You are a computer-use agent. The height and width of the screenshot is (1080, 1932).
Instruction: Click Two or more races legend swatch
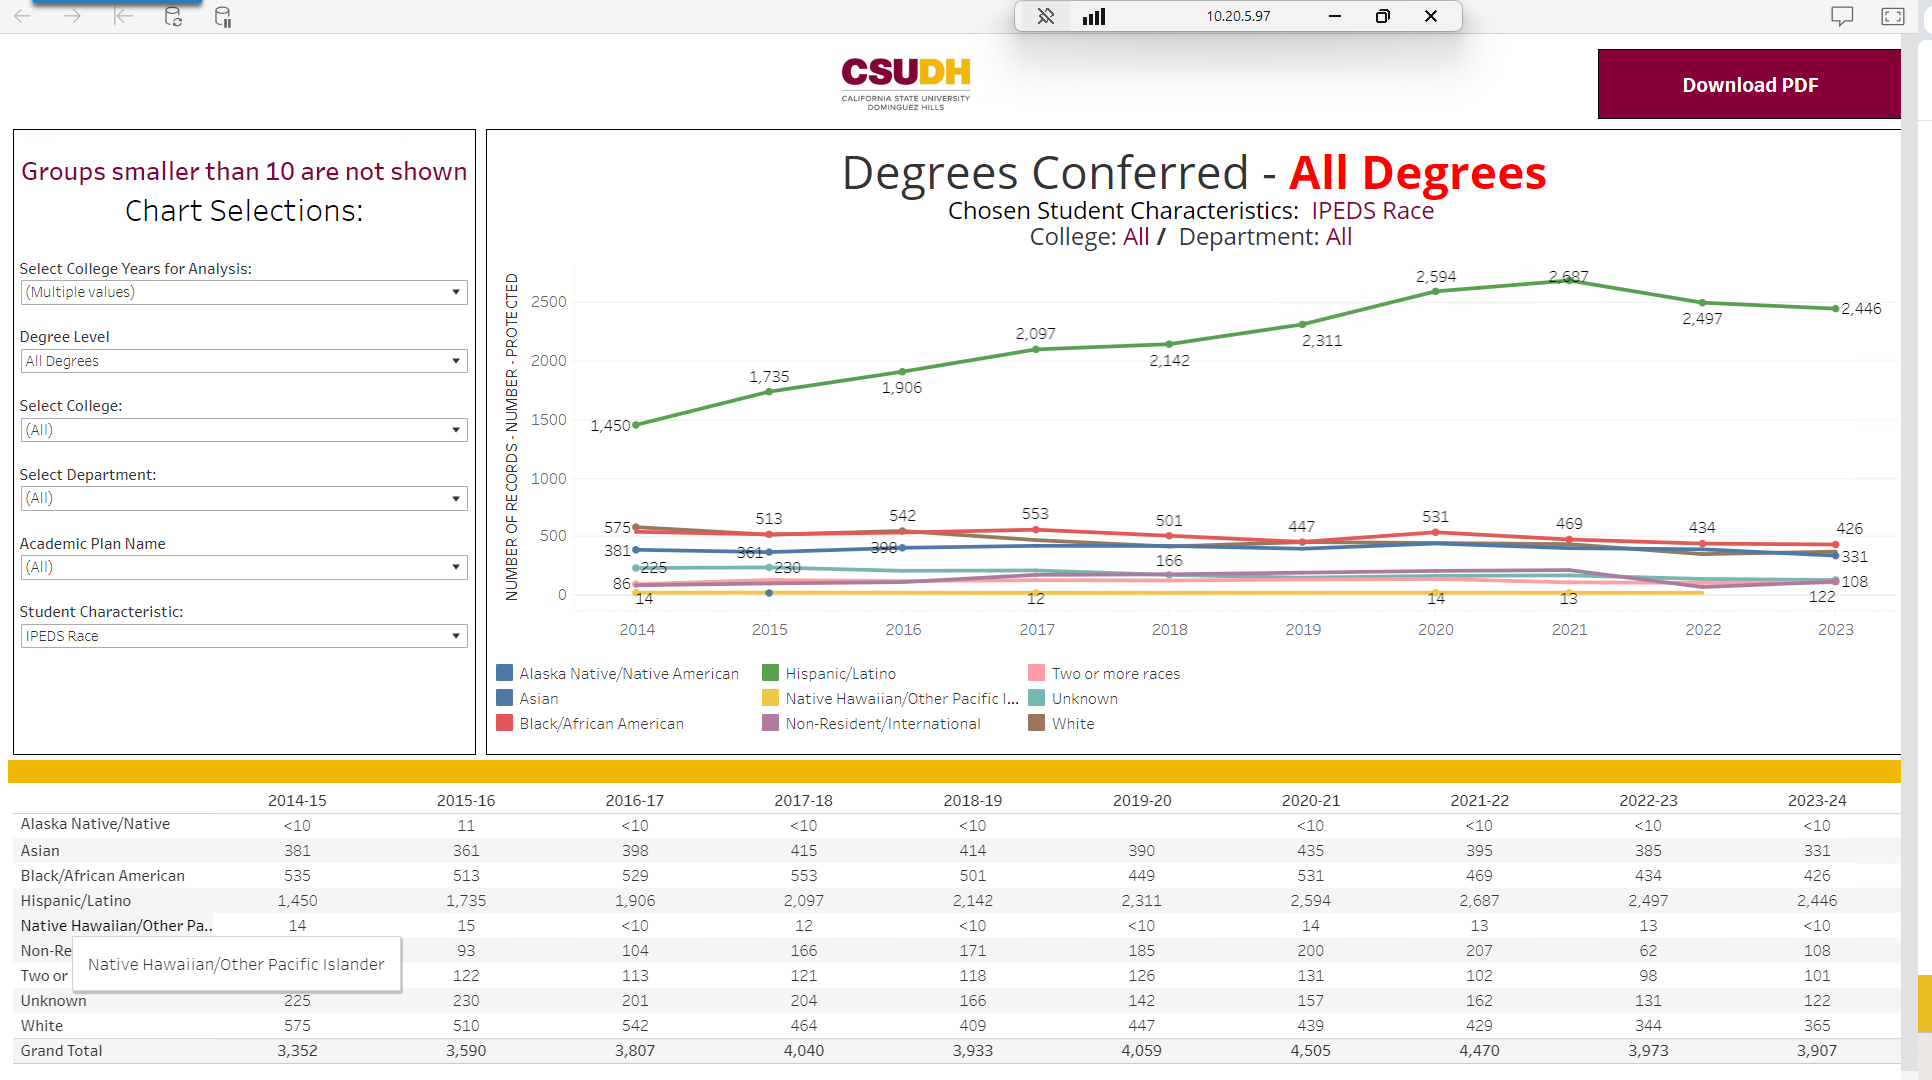(x=1037, y=673)
